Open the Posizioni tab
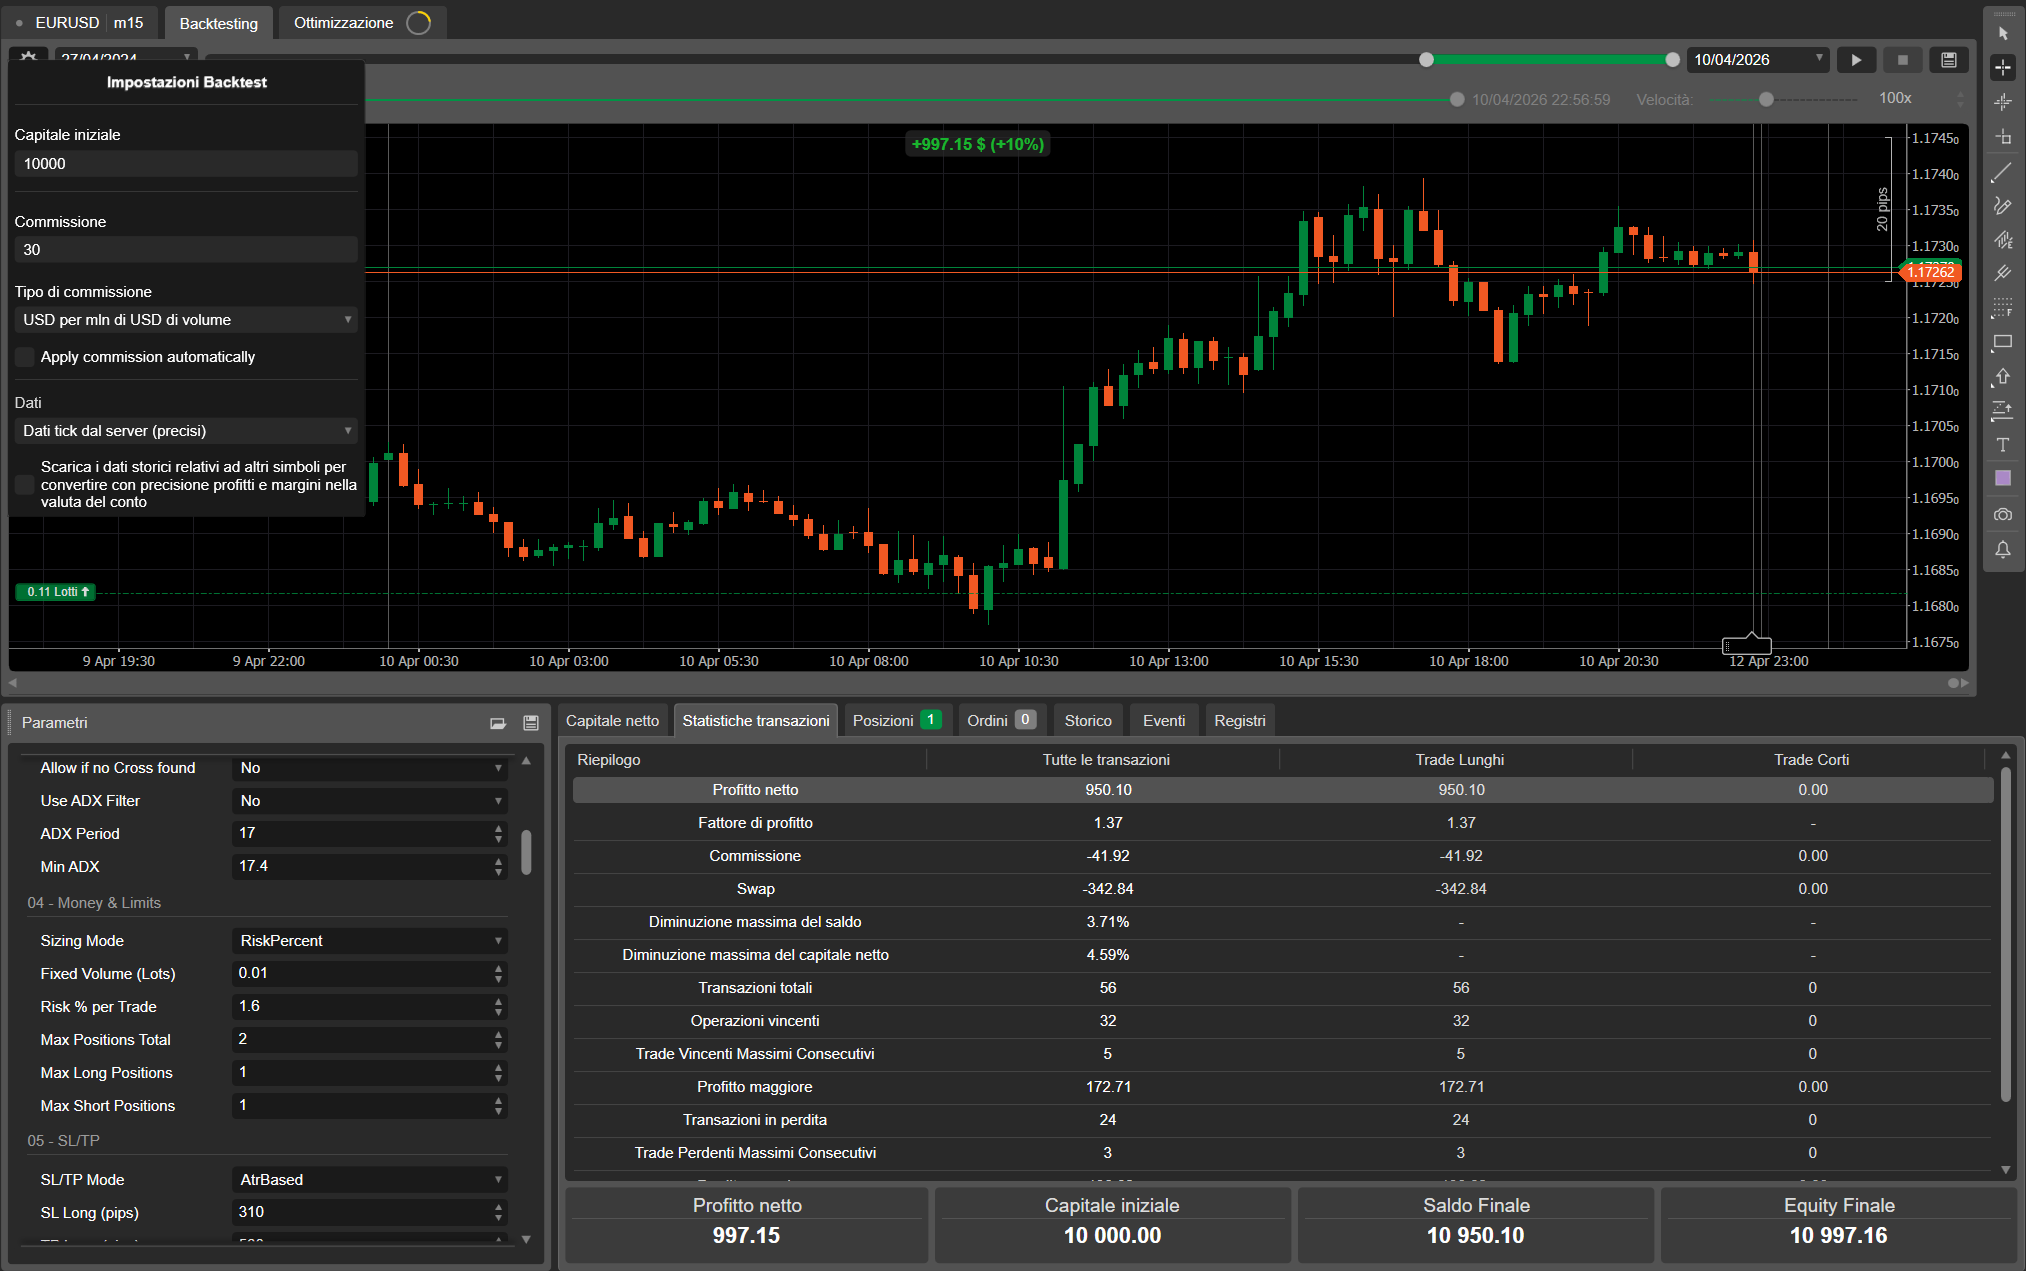Image resolution: width=2026 pixels, height=1271 pixels. pyautogui.click(x=886, y=719)
